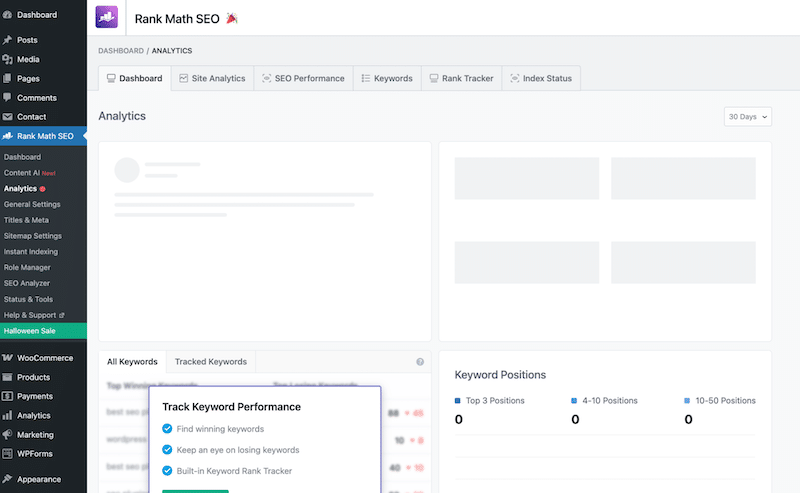Click the Appearance brush icon in sidebar
The image size is (800, 493).
[7, 479]
